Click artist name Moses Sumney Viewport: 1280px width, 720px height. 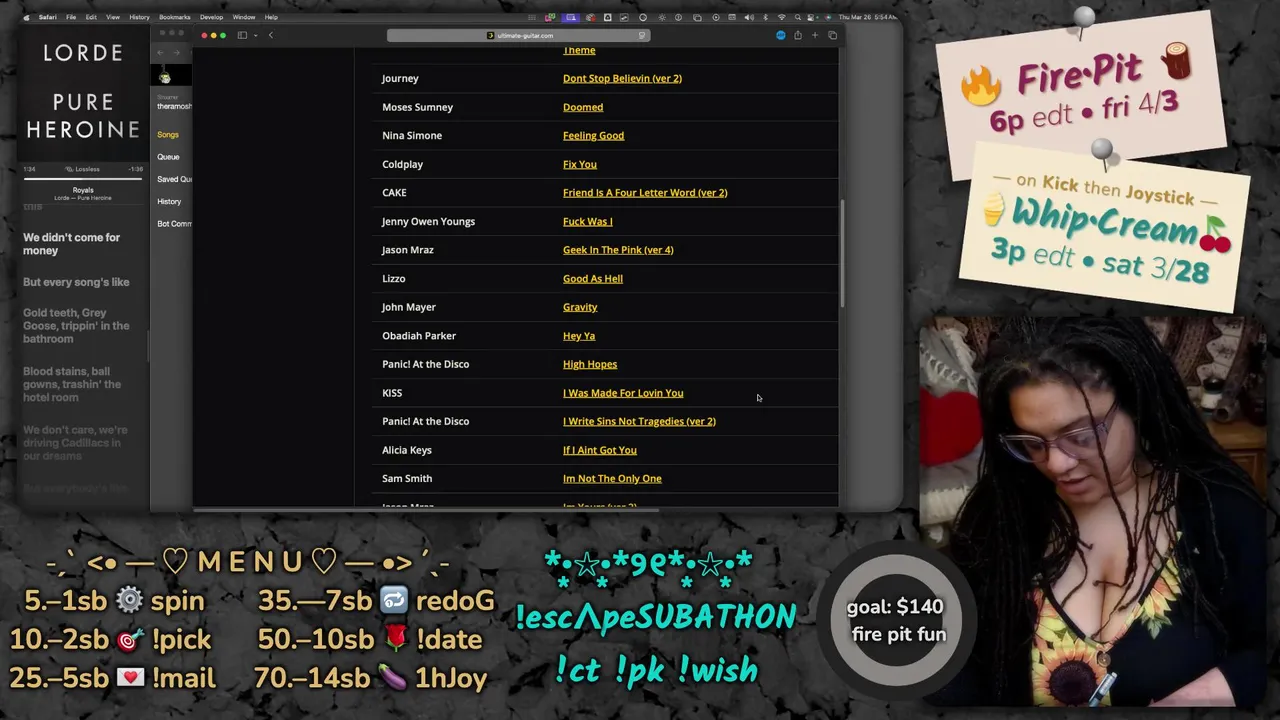coord(417,107)
